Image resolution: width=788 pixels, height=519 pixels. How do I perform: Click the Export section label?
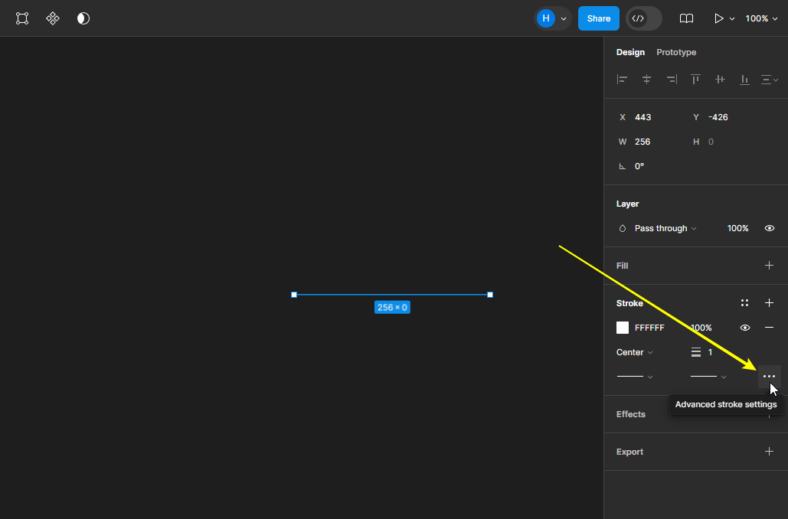tap(630, 452)
